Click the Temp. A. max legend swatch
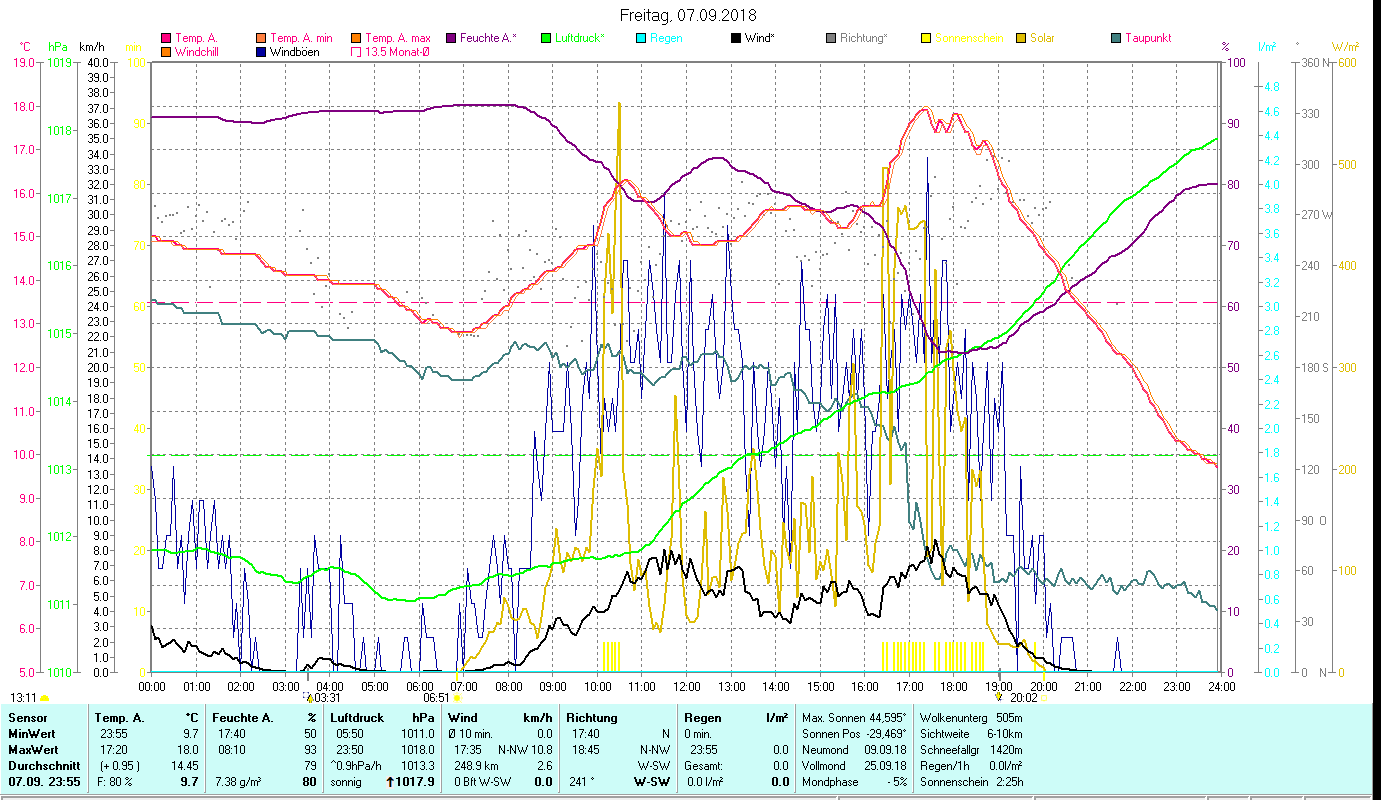The height and width of the screenshot is (800, 1381). [357, 38]
